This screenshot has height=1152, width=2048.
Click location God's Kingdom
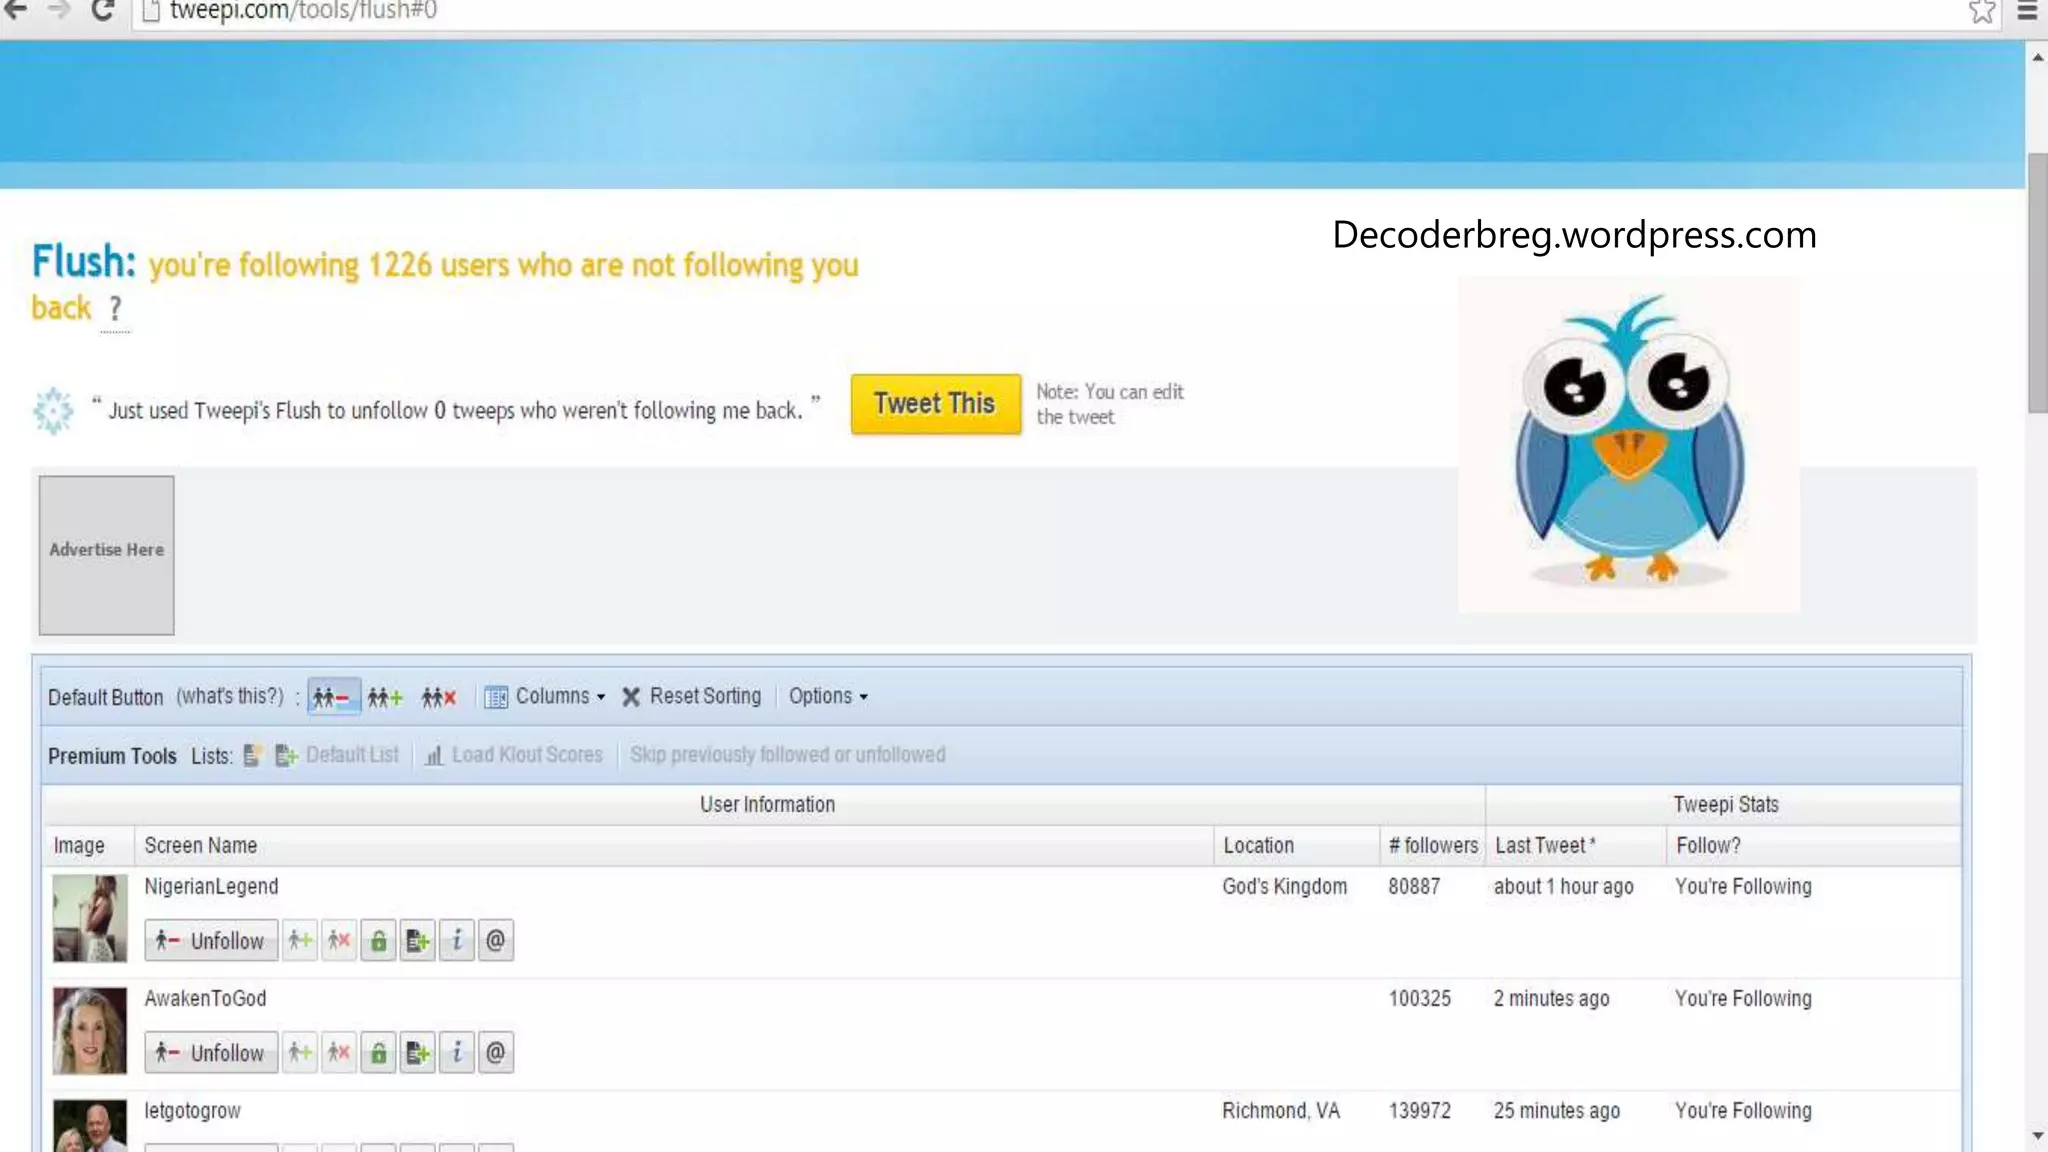tap(1284, 887)
